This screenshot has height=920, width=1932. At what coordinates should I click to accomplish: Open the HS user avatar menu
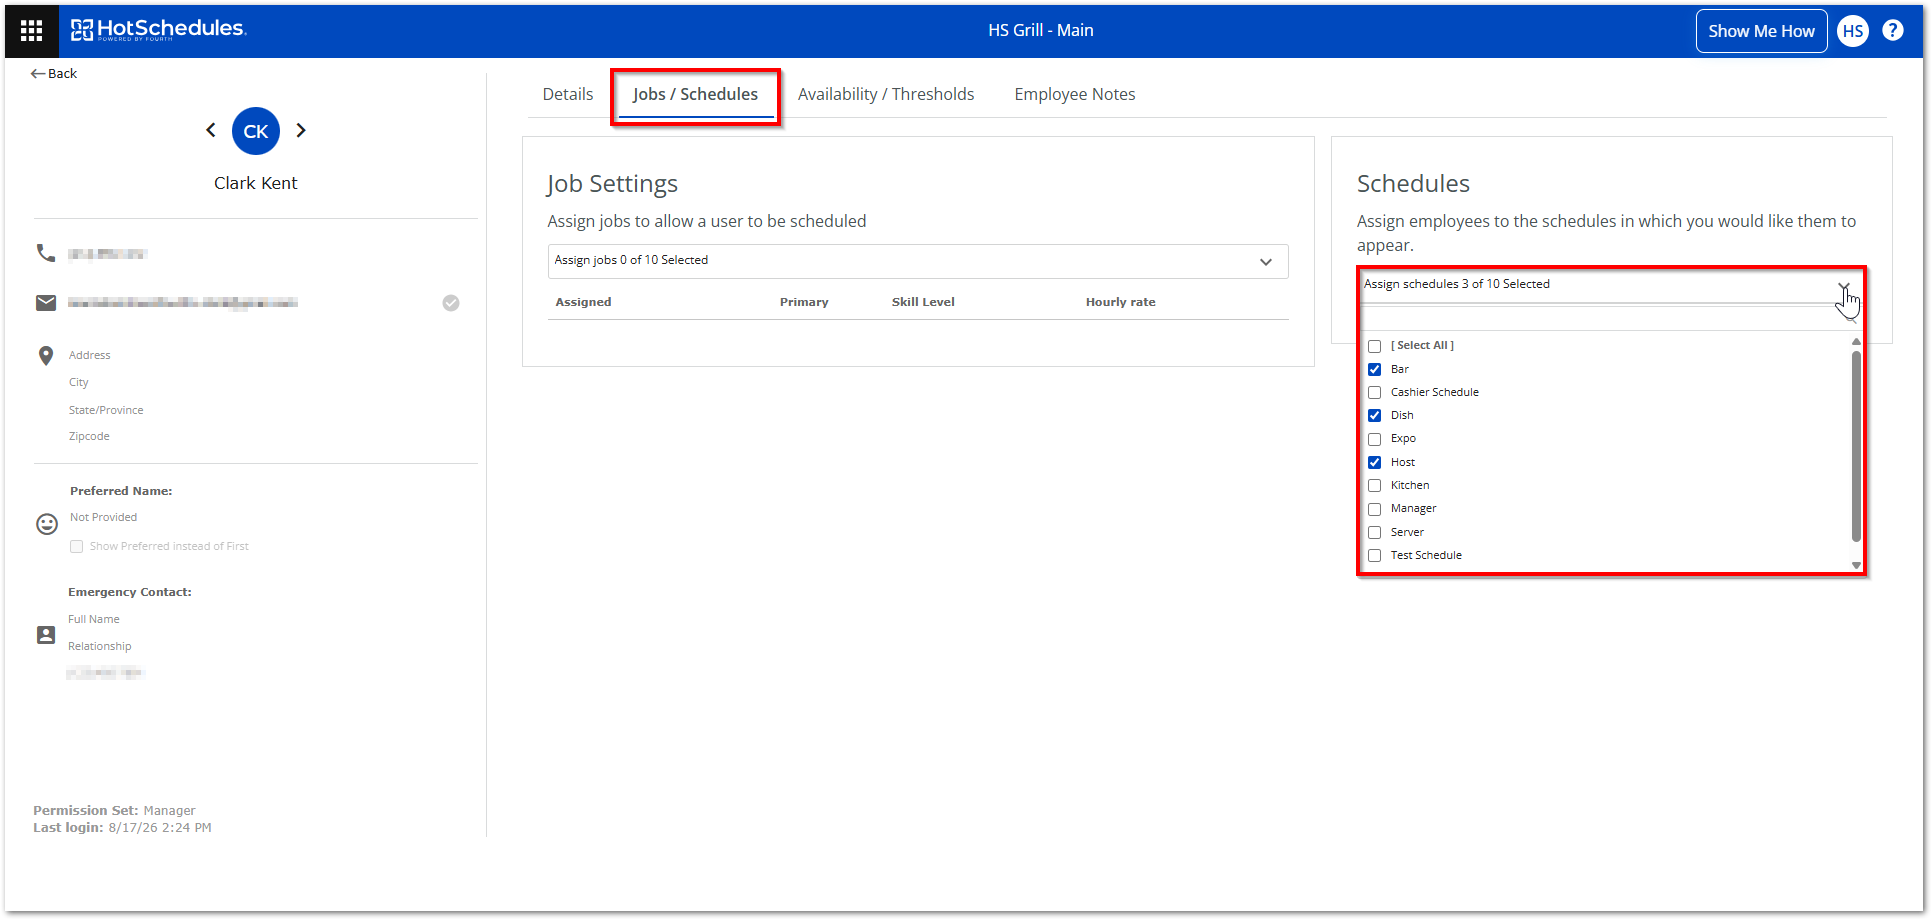click(1853, 31)
